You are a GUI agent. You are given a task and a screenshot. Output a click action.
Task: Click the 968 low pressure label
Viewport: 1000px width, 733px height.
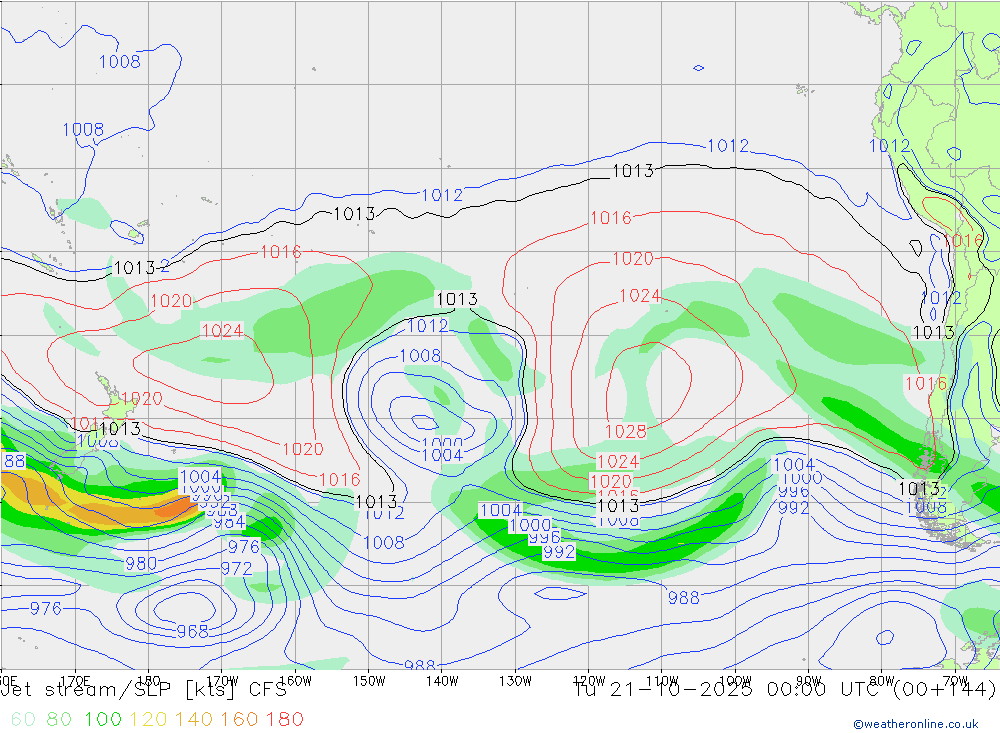click(x=193, y=632)
